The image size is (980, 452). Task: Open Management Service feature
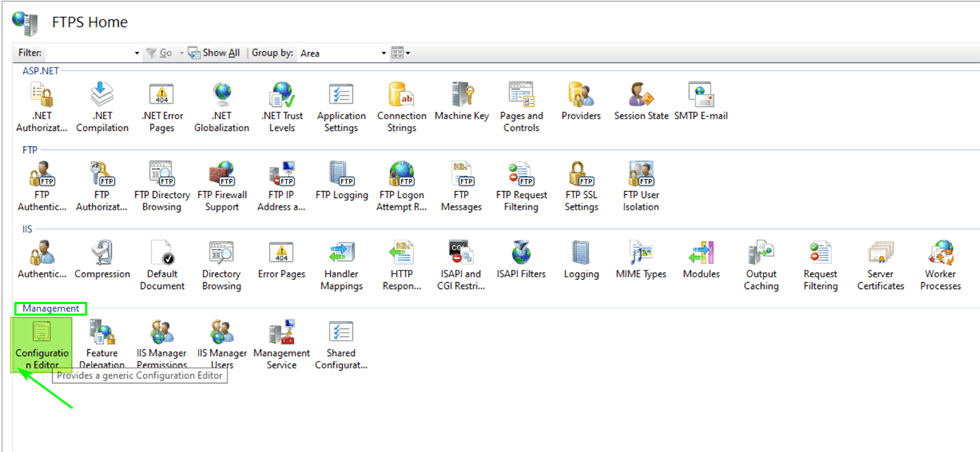click(x=282, y=344)
